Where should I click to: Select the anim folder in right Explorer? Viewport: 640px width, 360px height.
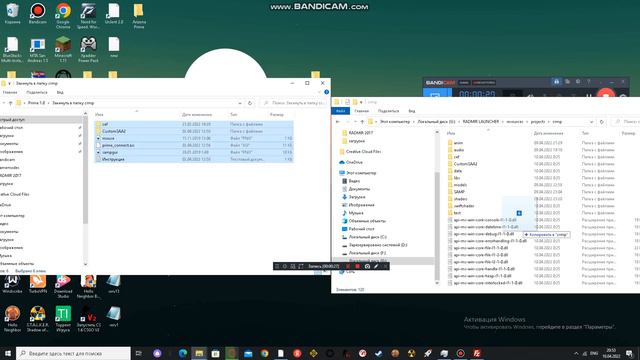click(x=458, y=143)
